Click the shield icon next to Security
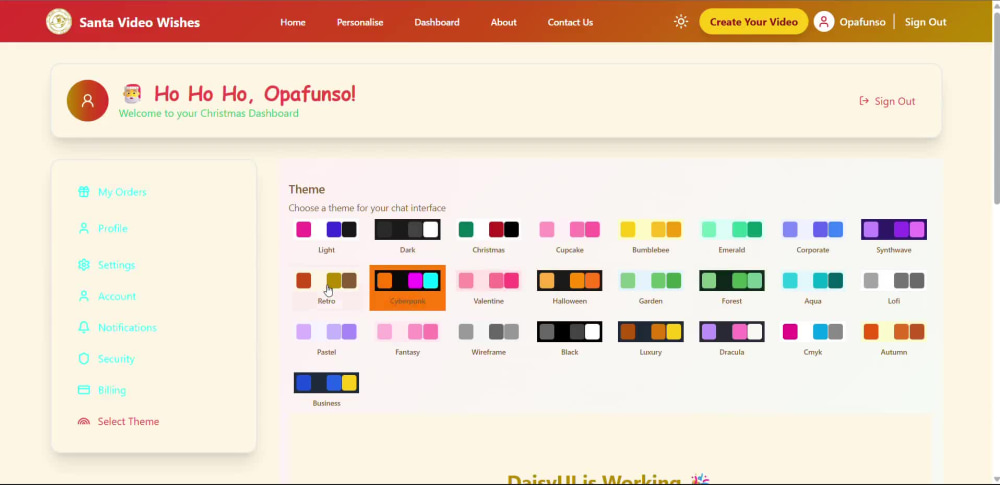This screenshot has width=1000, height=485. pos(84,359)
